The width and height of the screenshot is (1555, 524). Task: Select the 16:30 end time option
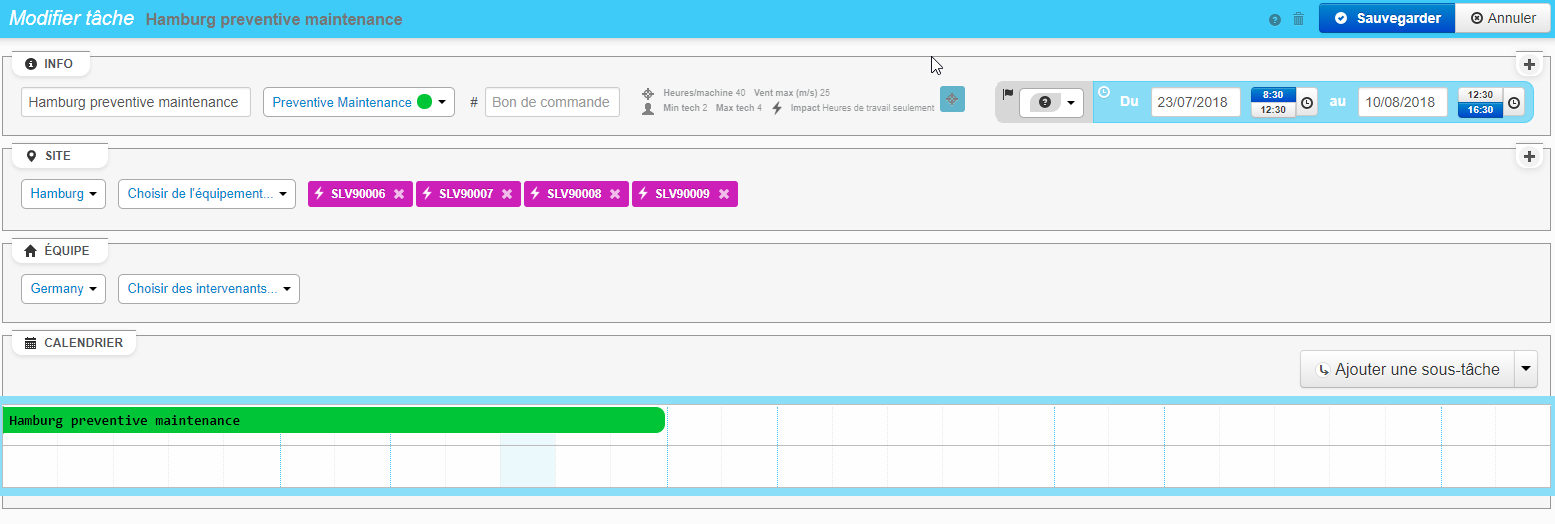[1480, 110]
